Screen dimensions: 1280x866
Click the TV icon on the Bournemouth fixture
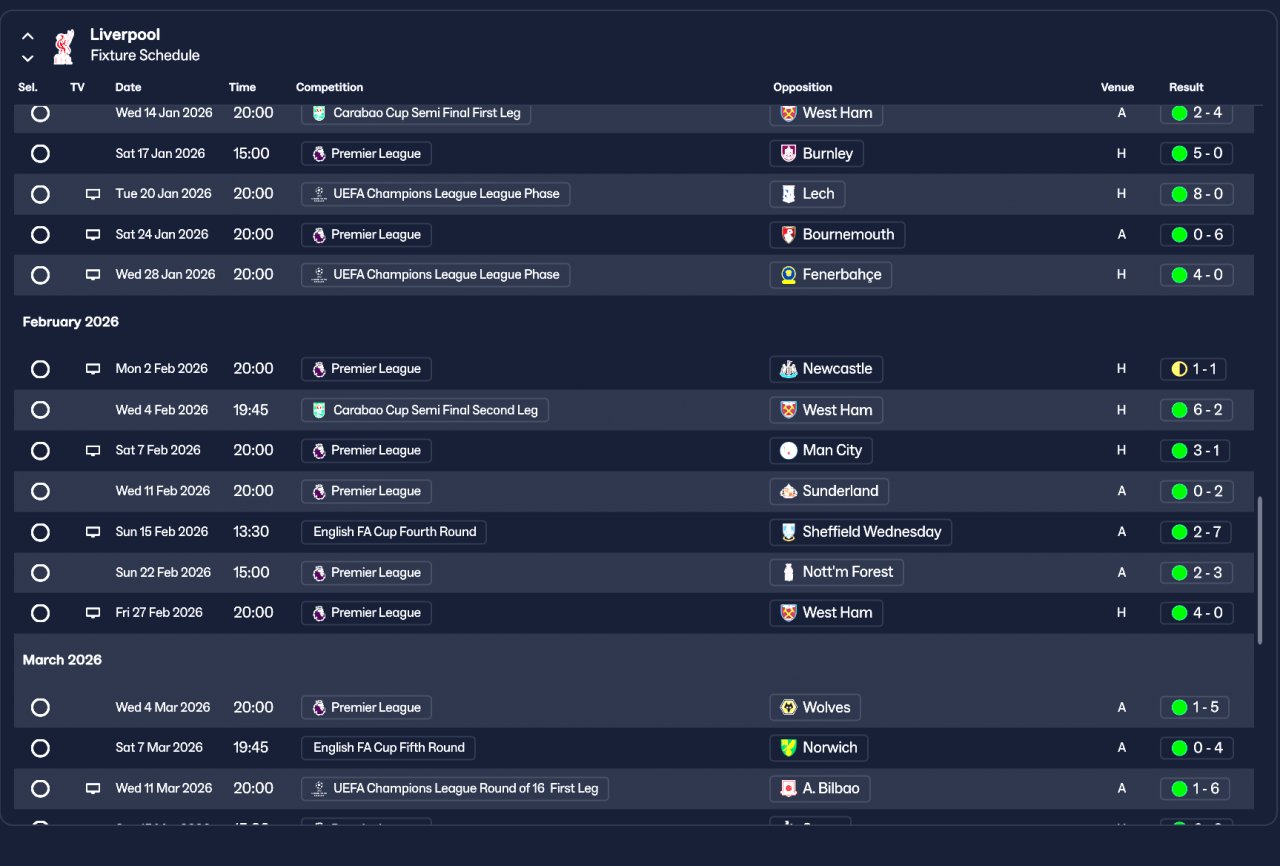(93, 235)
